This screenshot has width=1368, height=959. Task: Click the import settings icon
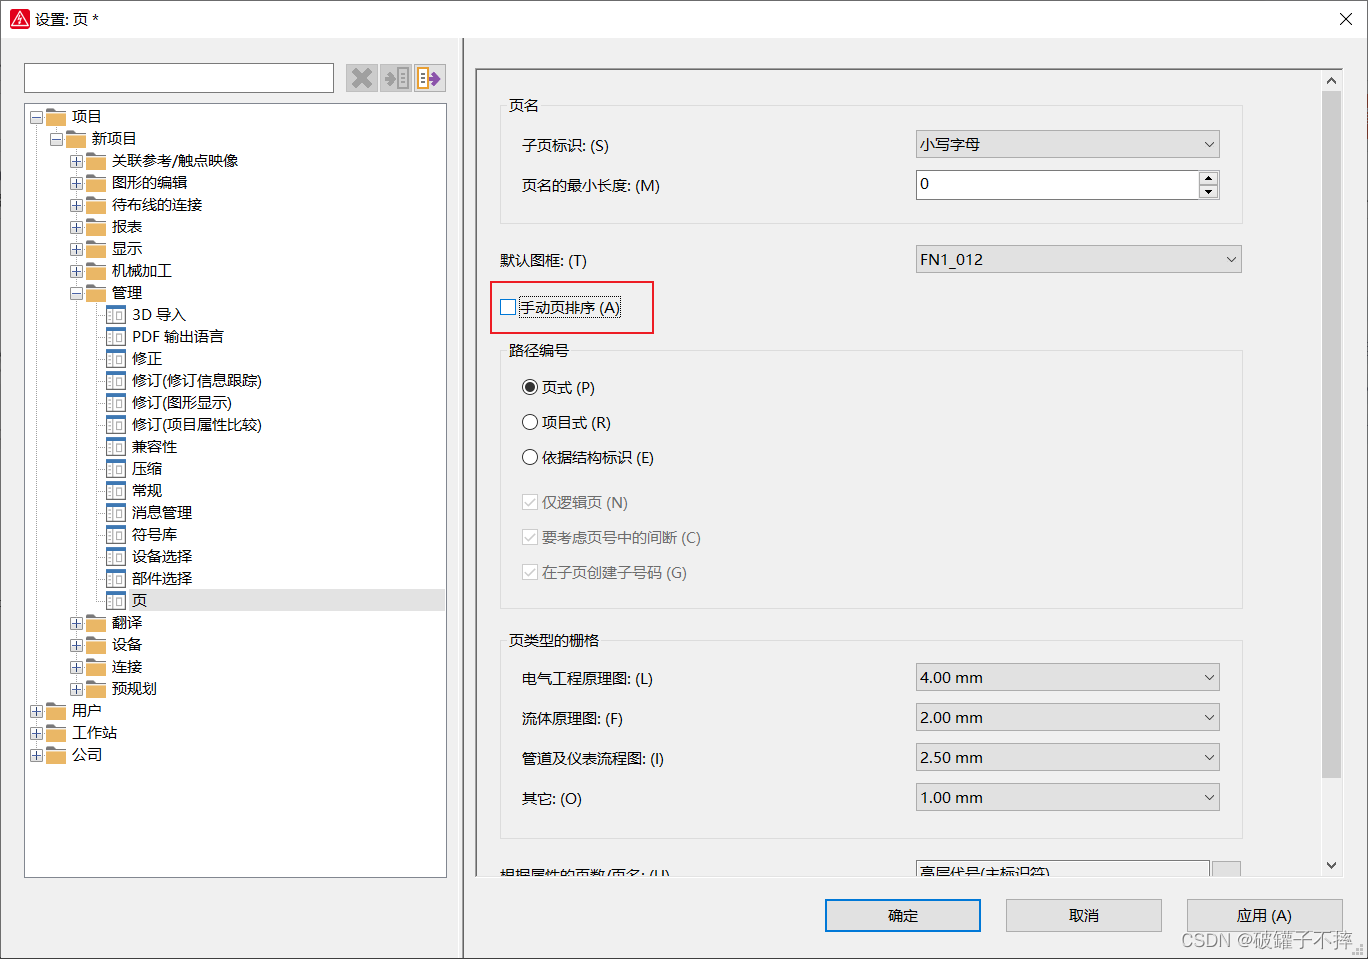click(396, 78)
